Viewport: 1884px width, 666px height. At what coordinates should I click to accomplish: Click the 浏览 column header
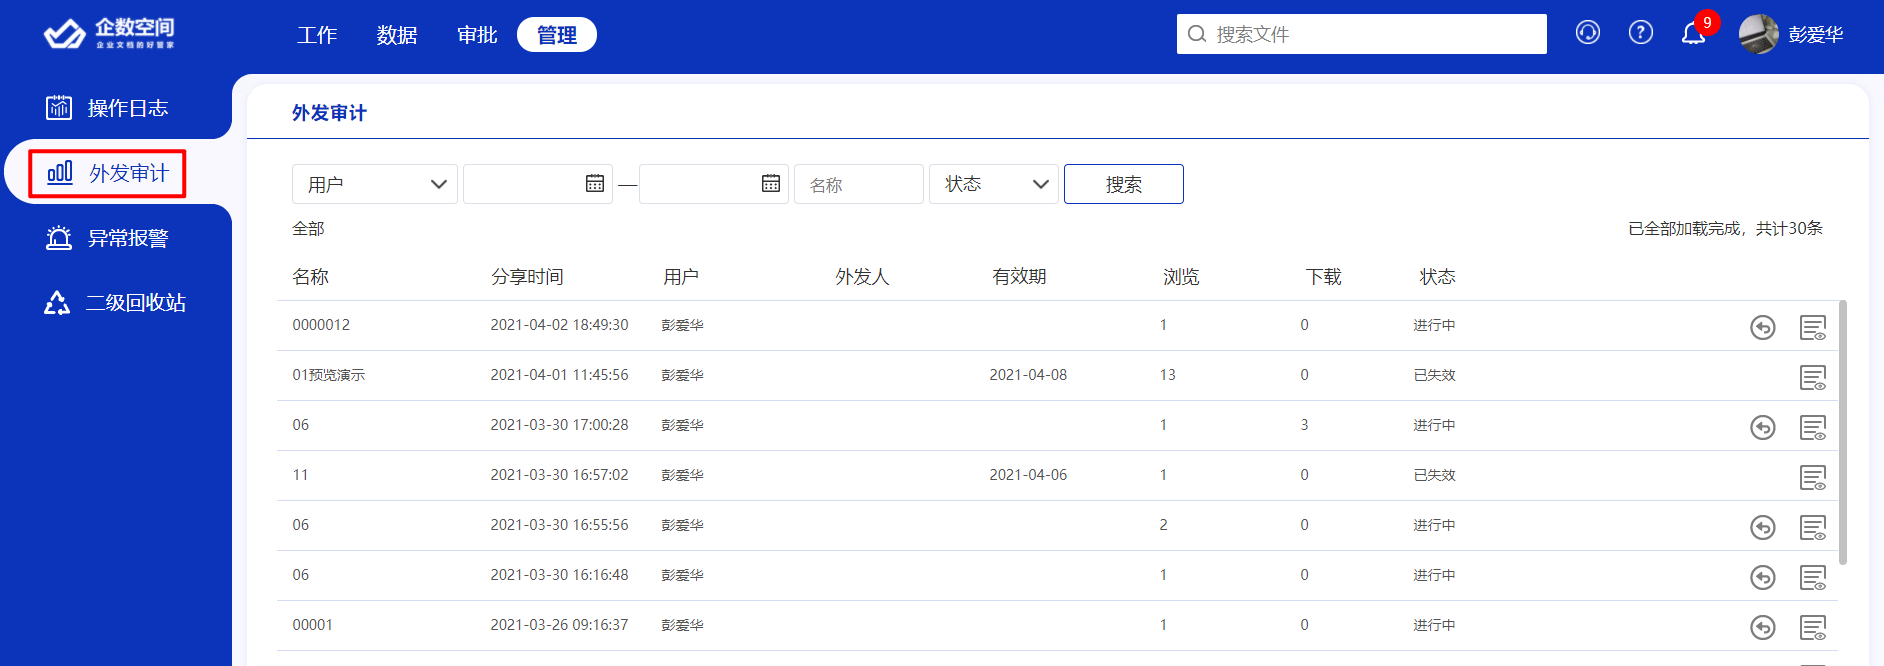1181,277
